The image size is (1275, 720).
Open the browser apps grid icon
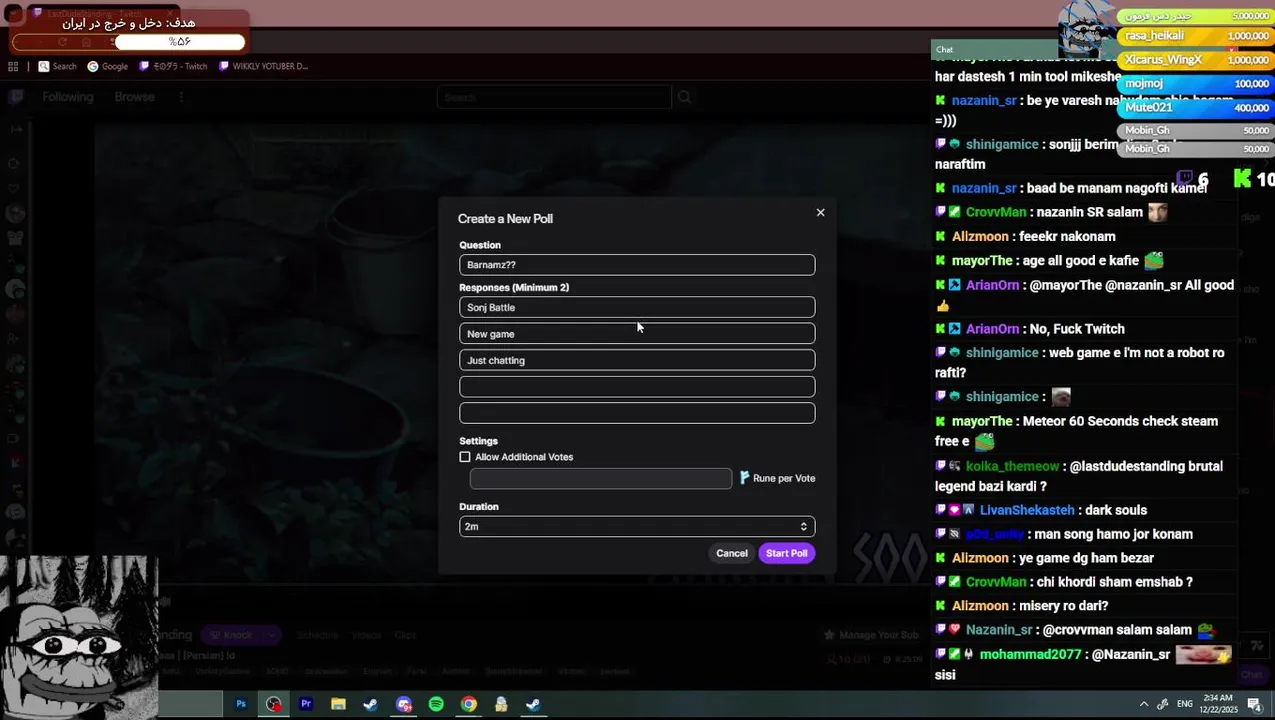click(x=13, y=66)
